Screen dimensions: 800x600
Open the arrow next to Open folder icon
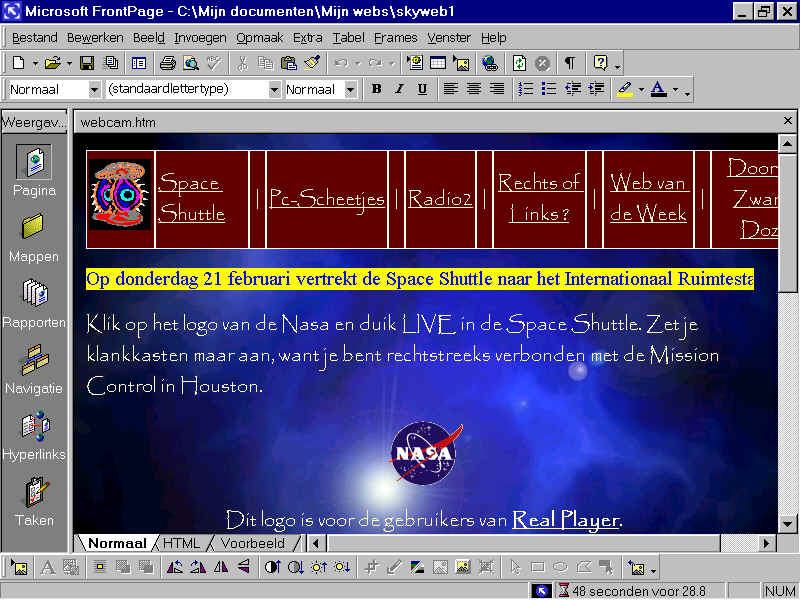click(69, 64)
